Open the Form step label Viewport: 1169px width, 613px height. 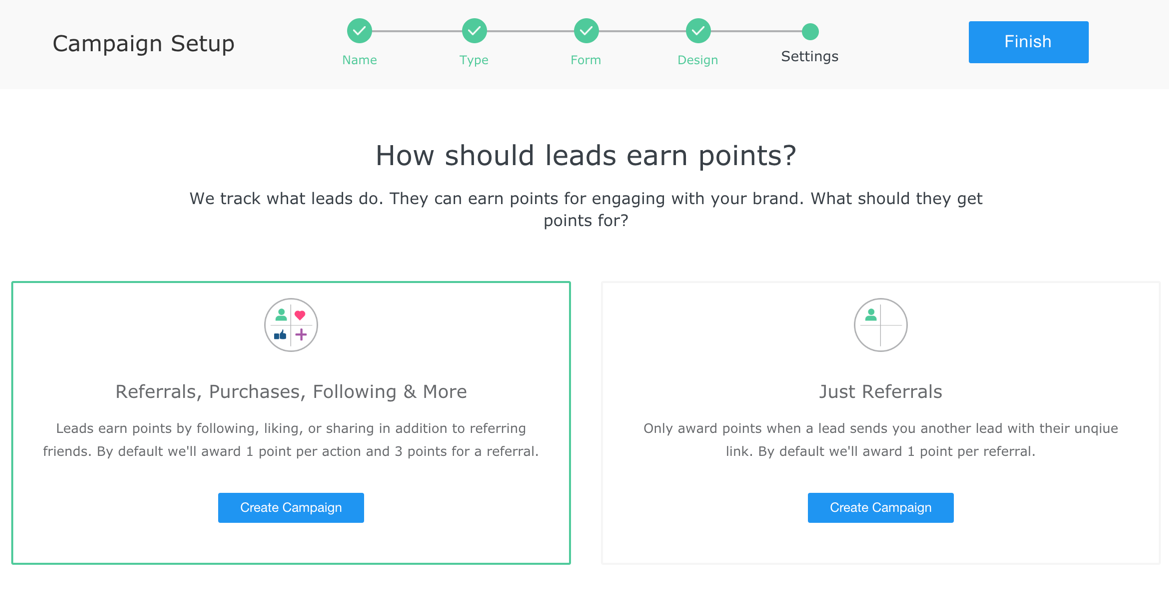pyautogui.click(x=586, y=60)
